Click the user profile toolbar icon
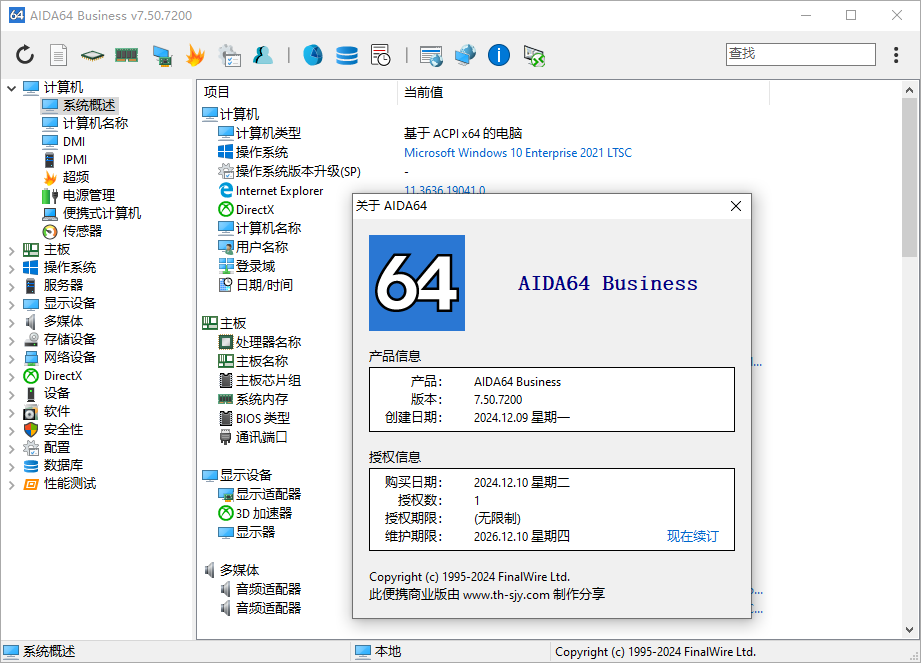The height and width of the screenshot is (663, 921). pos(263,55)
